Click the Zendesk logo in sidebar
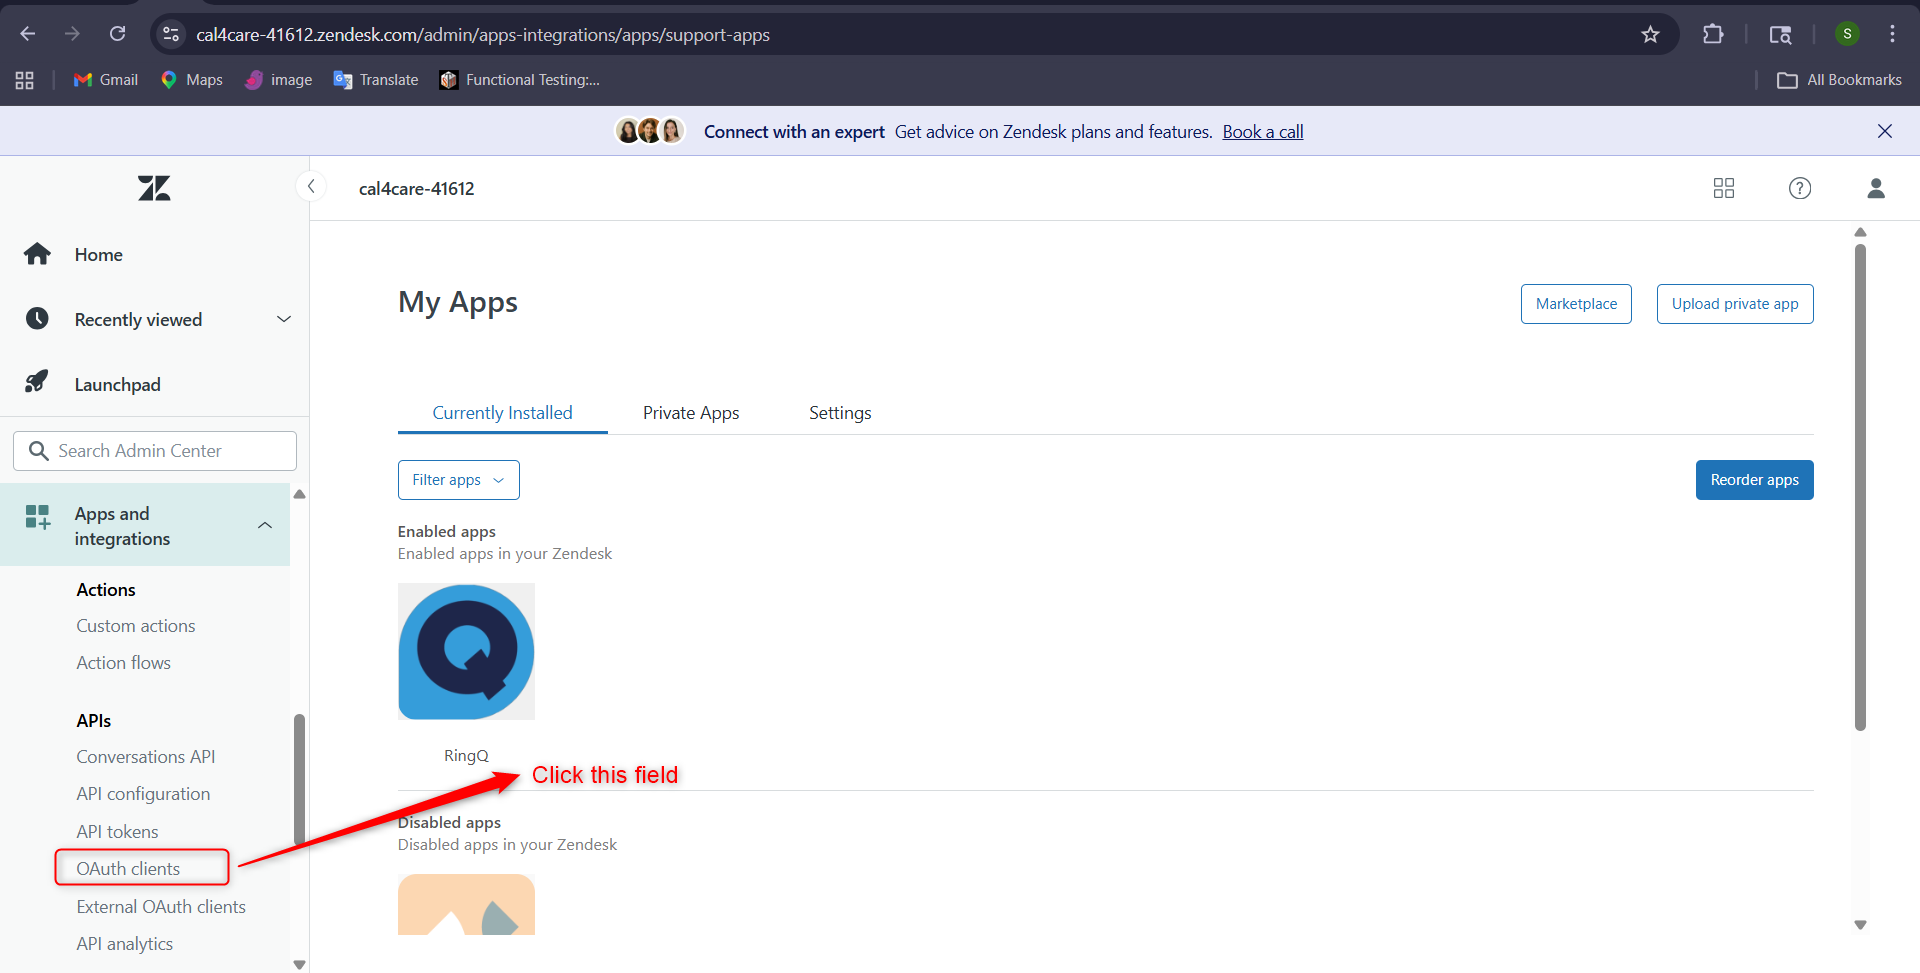 154,188
